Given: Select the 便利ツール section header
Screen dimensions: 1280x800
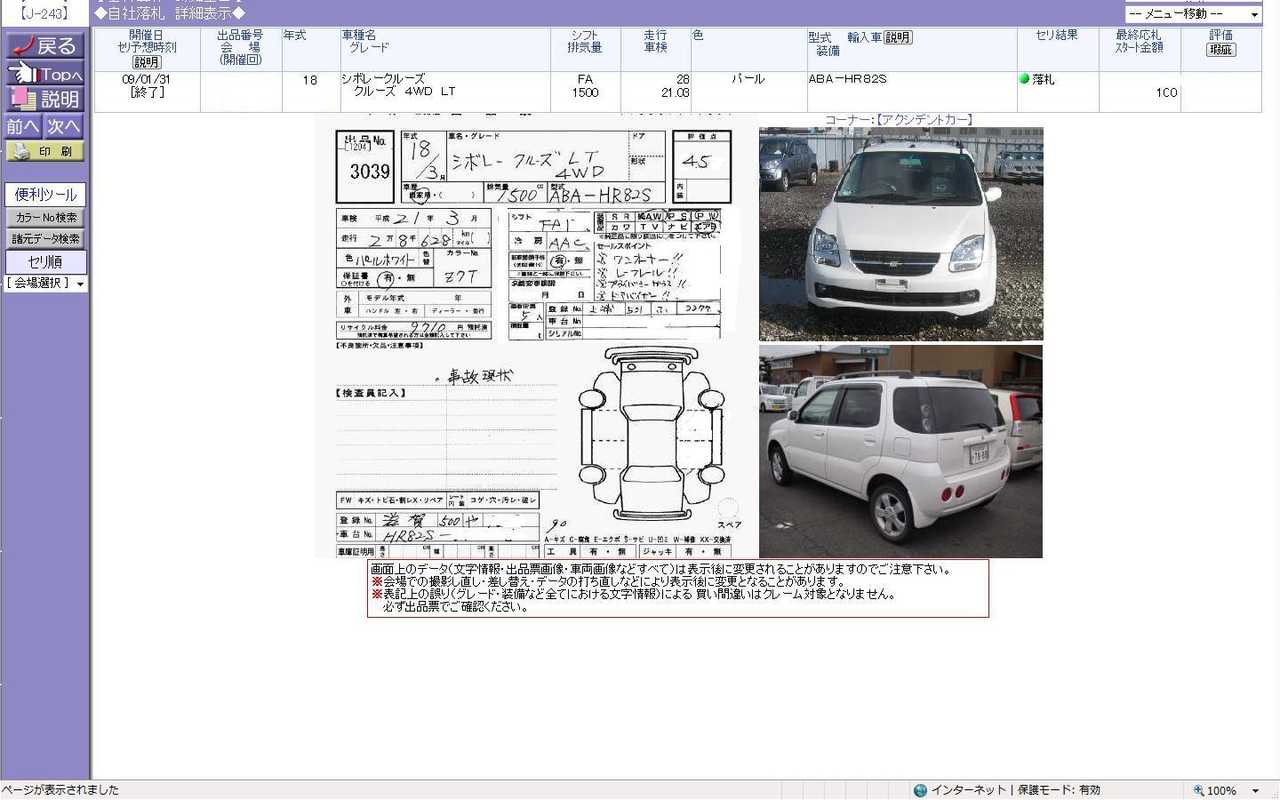Looking at the screenshot, I should (45, 195).
